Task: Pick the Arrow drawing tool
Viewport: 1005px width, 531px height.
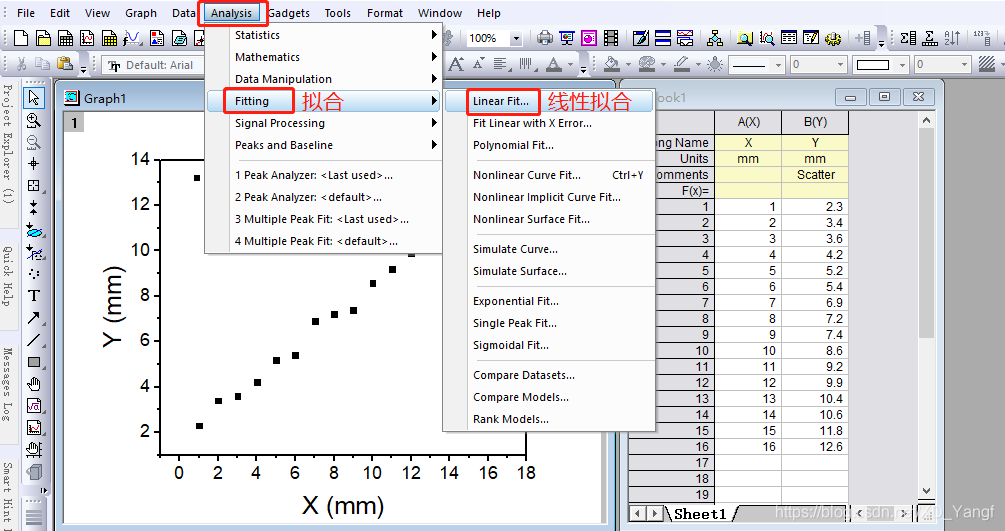Action: point(33,317)
